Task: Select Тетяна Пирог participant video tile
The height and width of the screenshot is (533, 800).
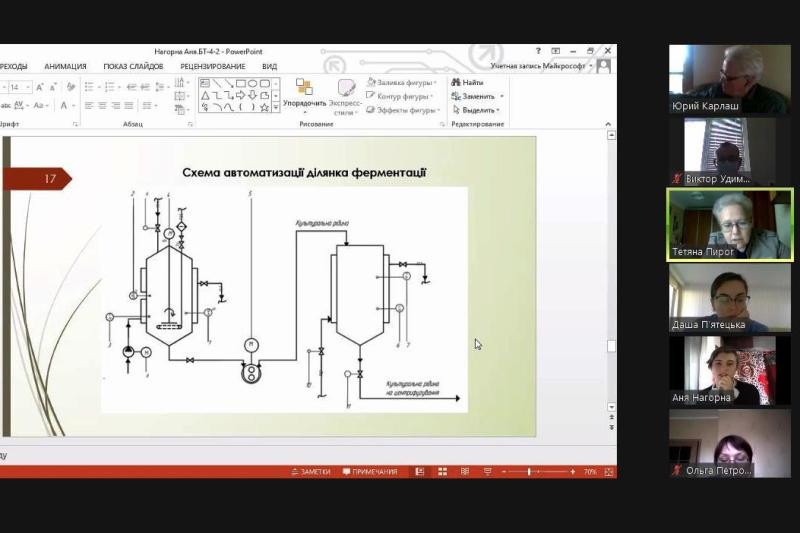Action: click(x=729, y=224)
